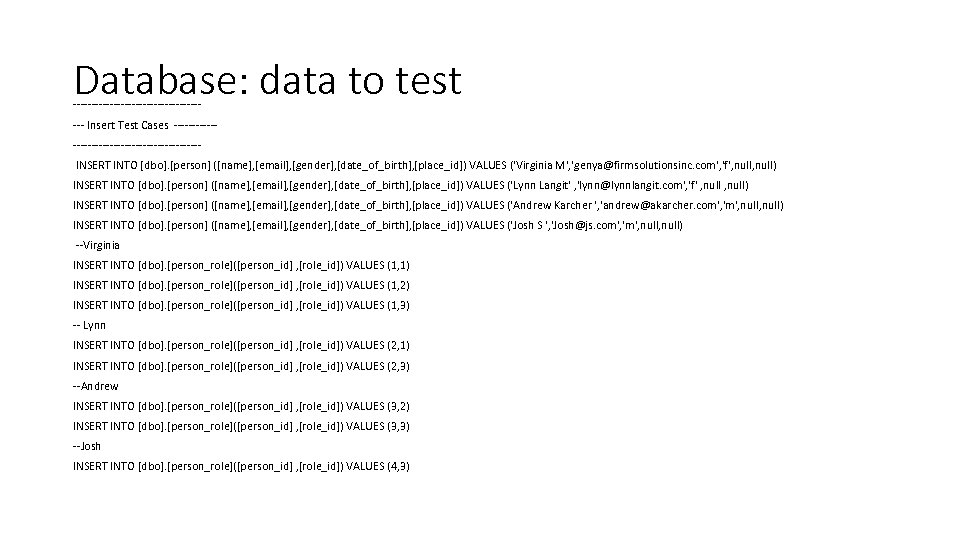Click the '-- Lynn' comment line
This screenshot has width=960, height=540.
(x=90, y=325)
